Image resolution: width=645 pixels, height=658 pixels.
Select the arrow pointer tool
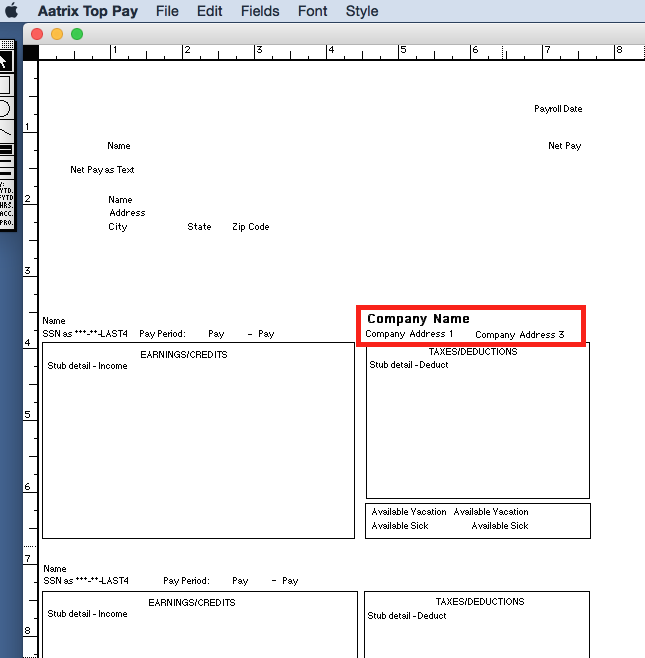point(6,62)
